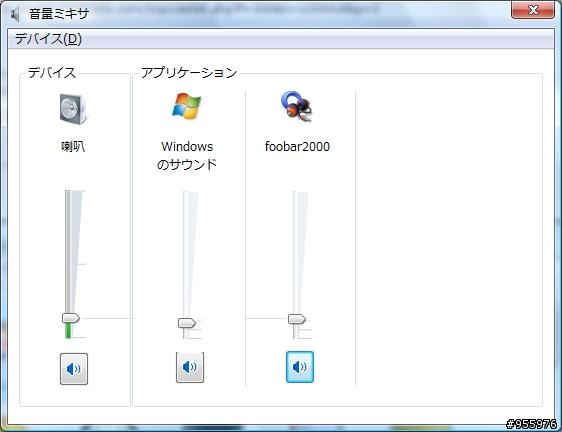Image resolution: width=562 pixels, height=432 pixels.
Task: Click the foobar2000 volume slider thumb
Action: click(x=297, y=319)
